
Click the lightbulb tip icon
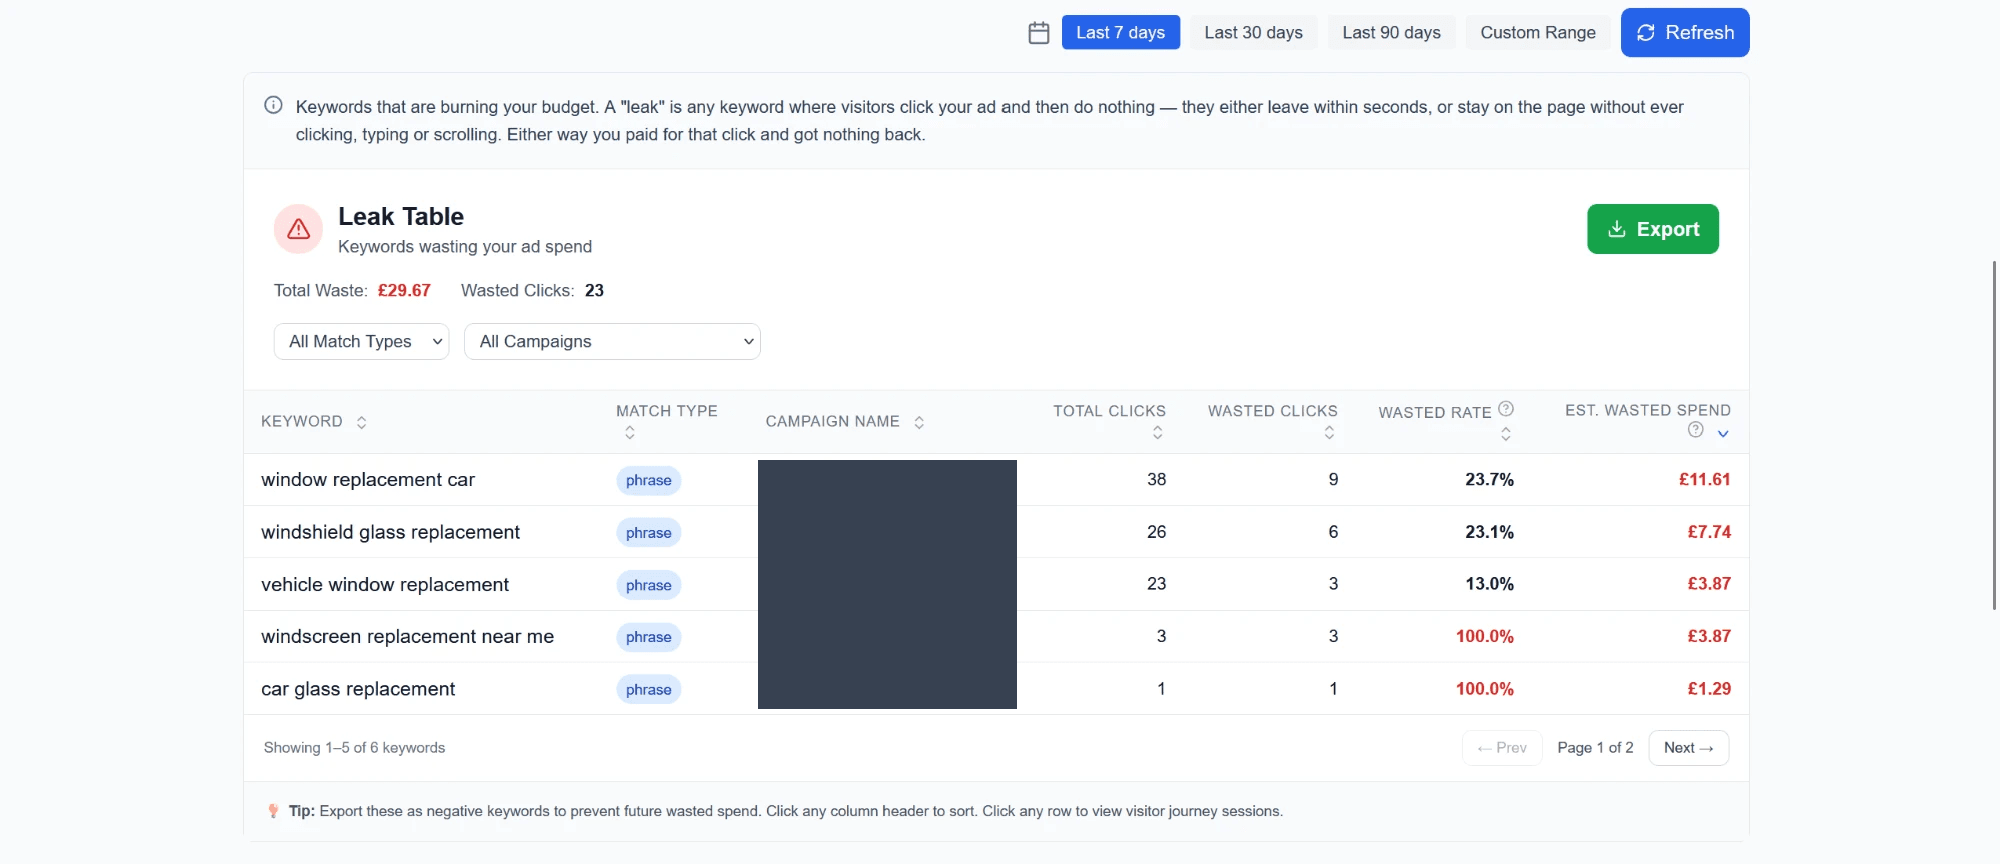[273, 811]
